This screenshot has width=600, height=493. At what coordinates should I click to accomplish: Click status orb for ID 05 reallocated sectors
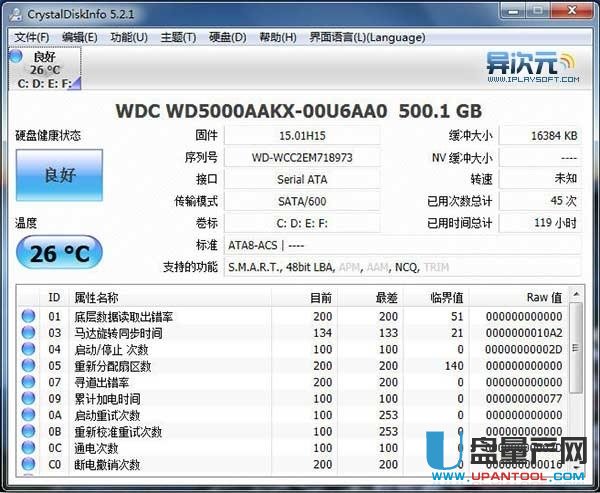[28, 366]
